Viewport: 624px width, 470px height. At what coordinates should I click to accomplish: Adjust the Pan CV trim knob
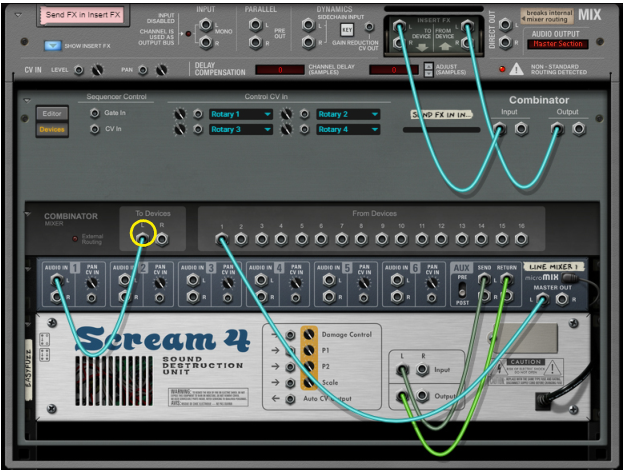[x=161, y=70]
